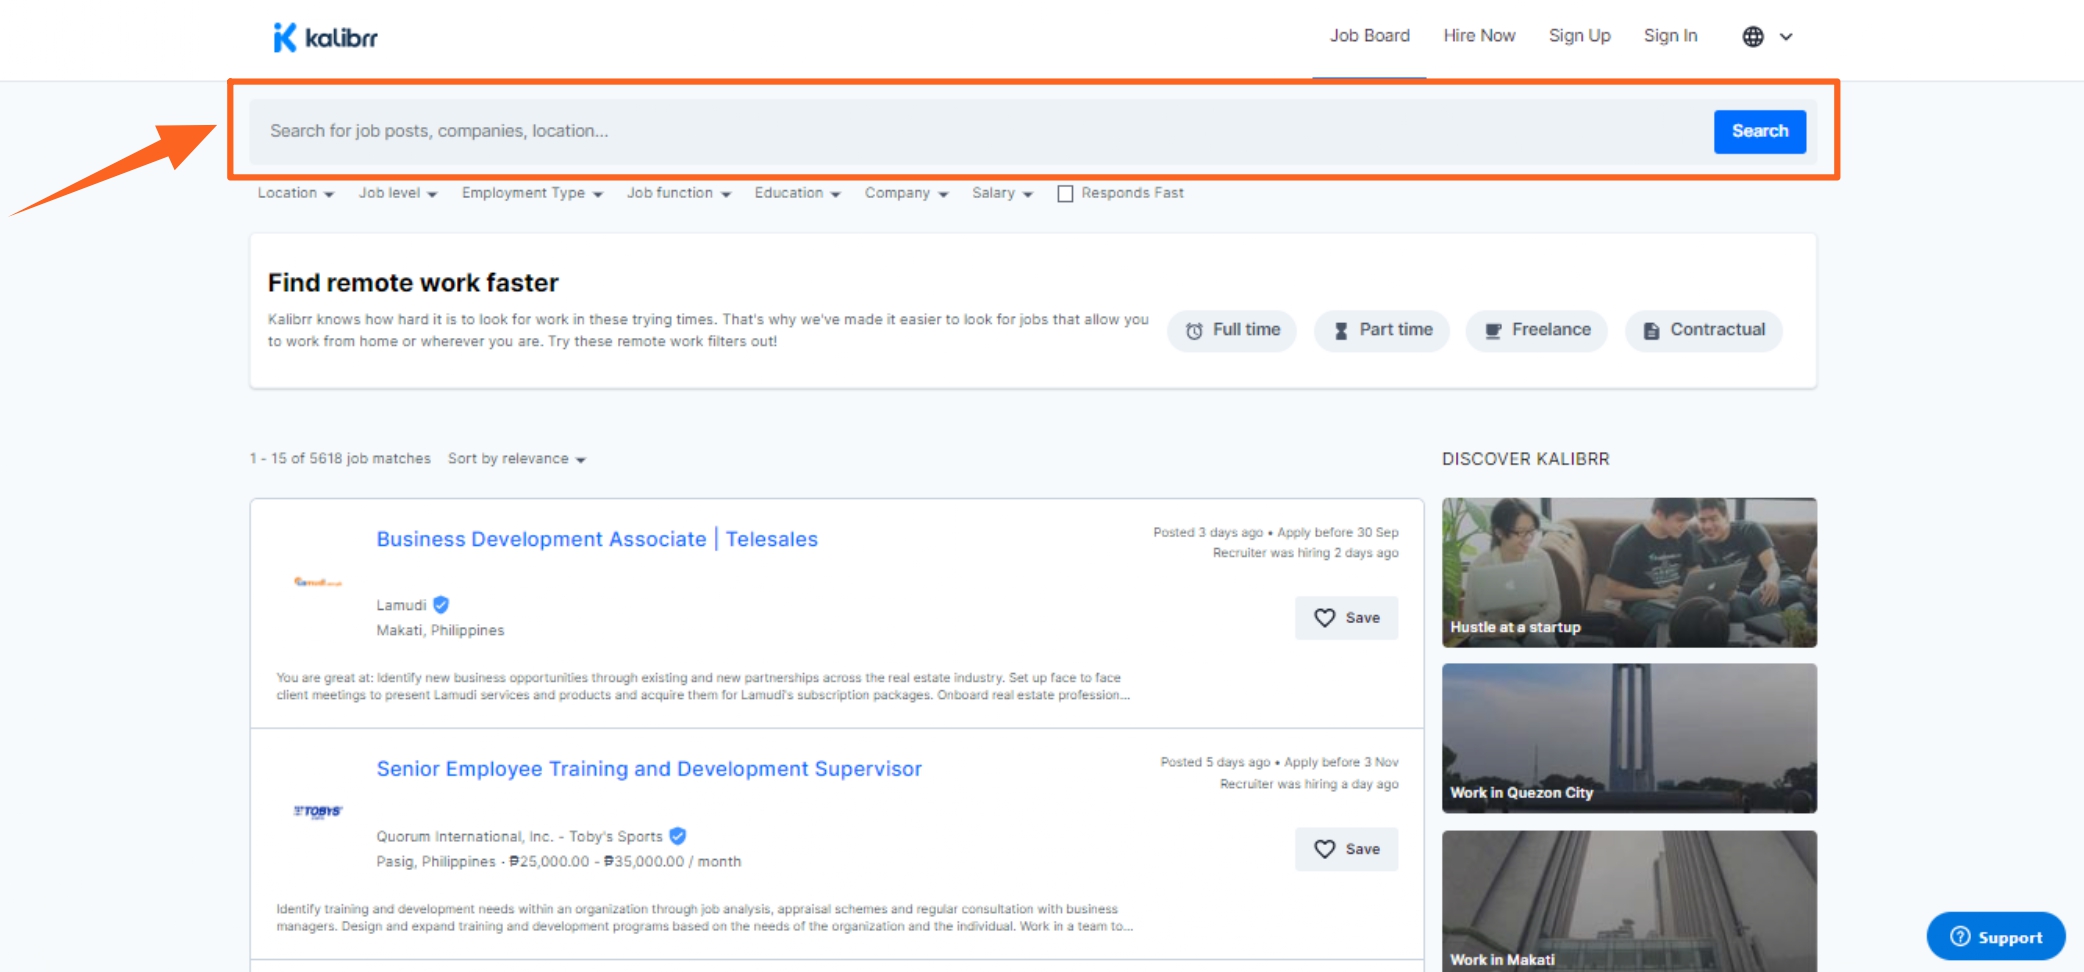This screenshot has height=972, width=2084.
Task: Open the Hire Now menu item
Action: pyautogui.click(x=1479, y=36)
